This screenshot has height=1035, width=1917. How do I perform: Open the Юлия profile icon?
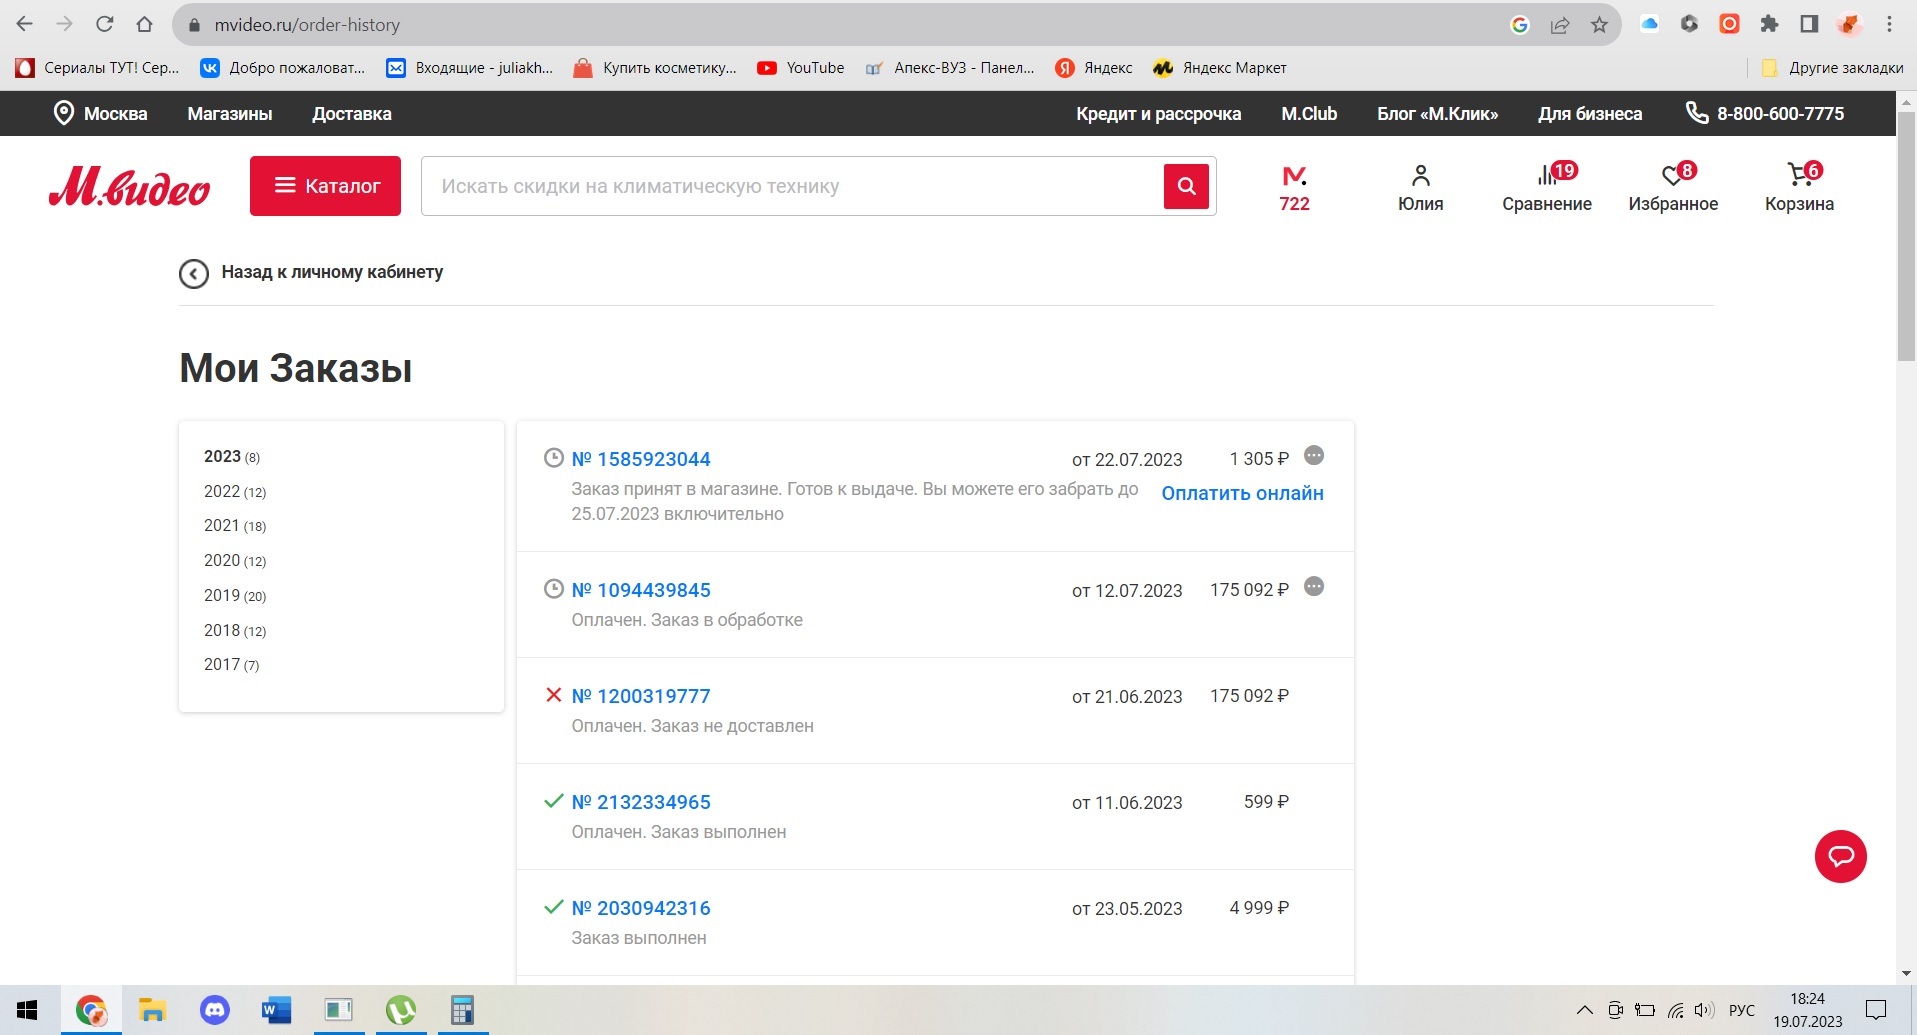pos(1420,188)
